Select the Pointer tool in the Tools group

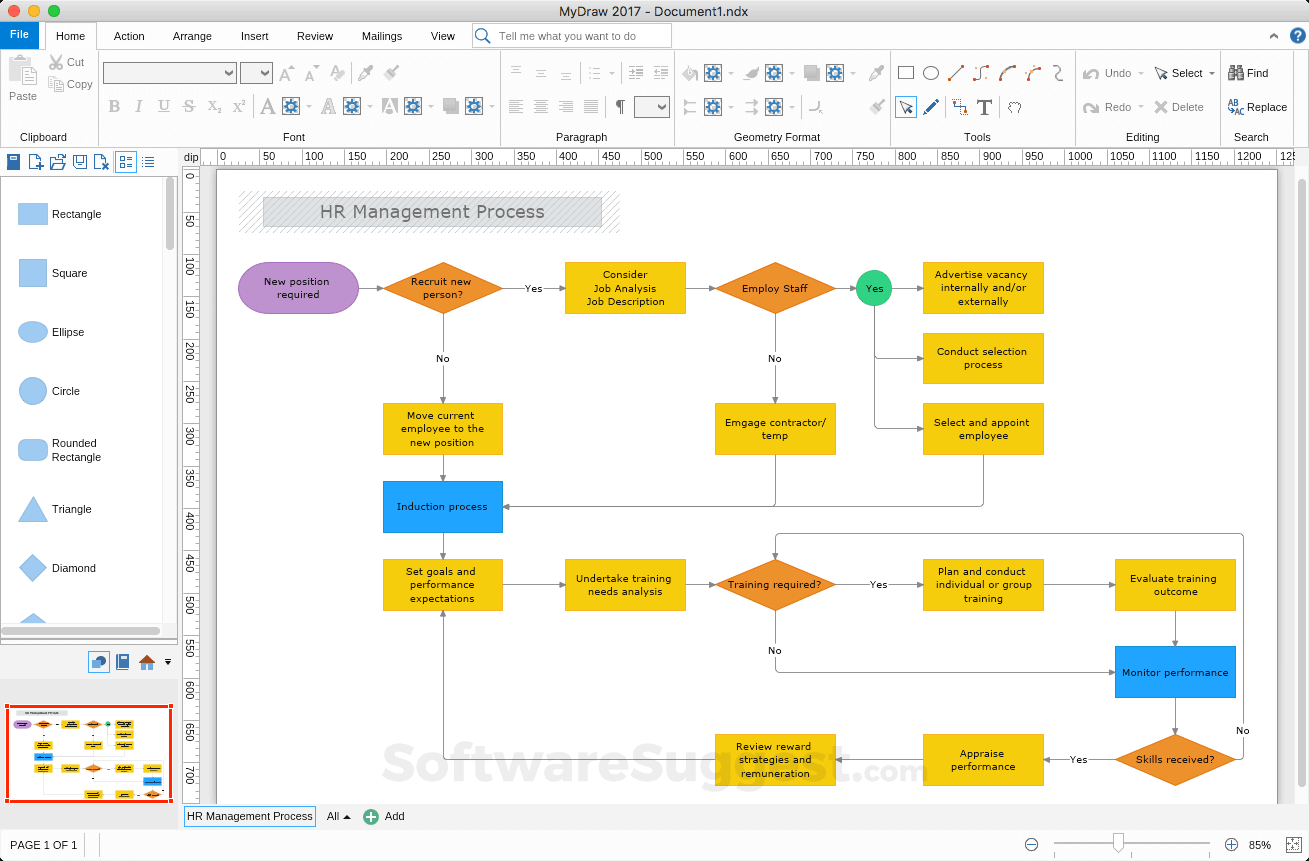point(906,107)
